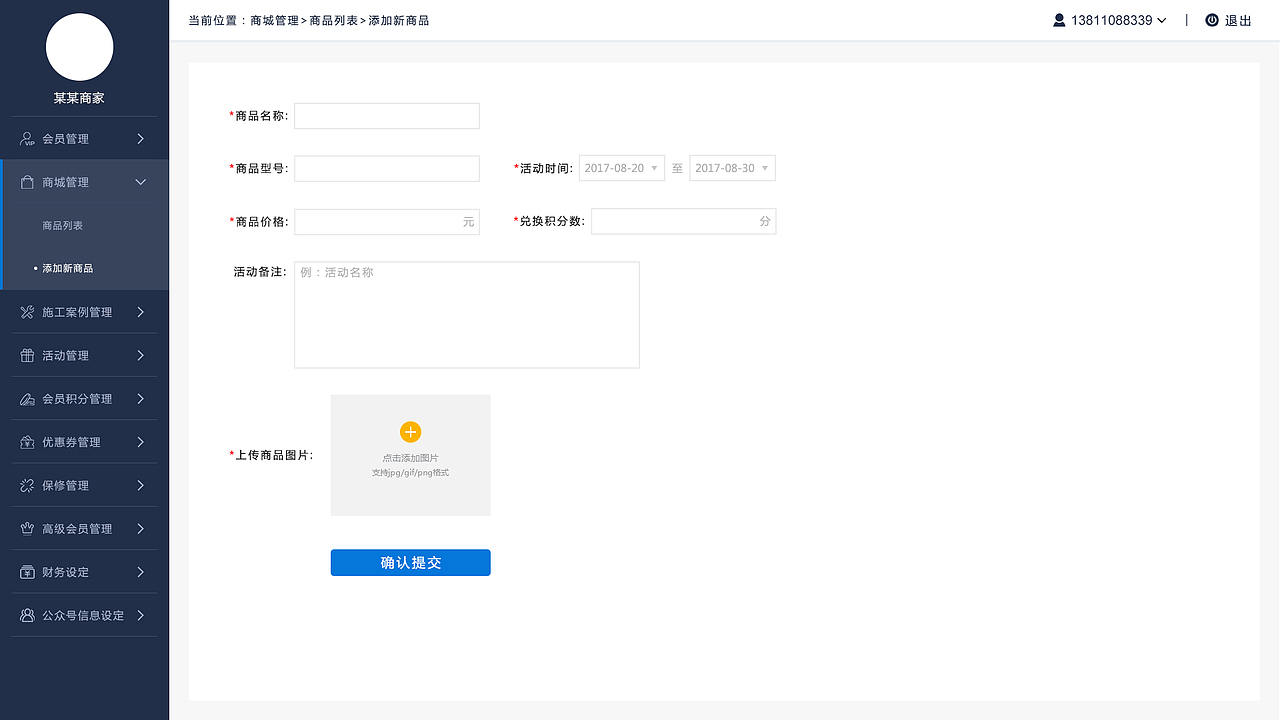Select 商品列表 in the sidebar
This screenshot has height=720, width=1280.
tap(62, 225)
